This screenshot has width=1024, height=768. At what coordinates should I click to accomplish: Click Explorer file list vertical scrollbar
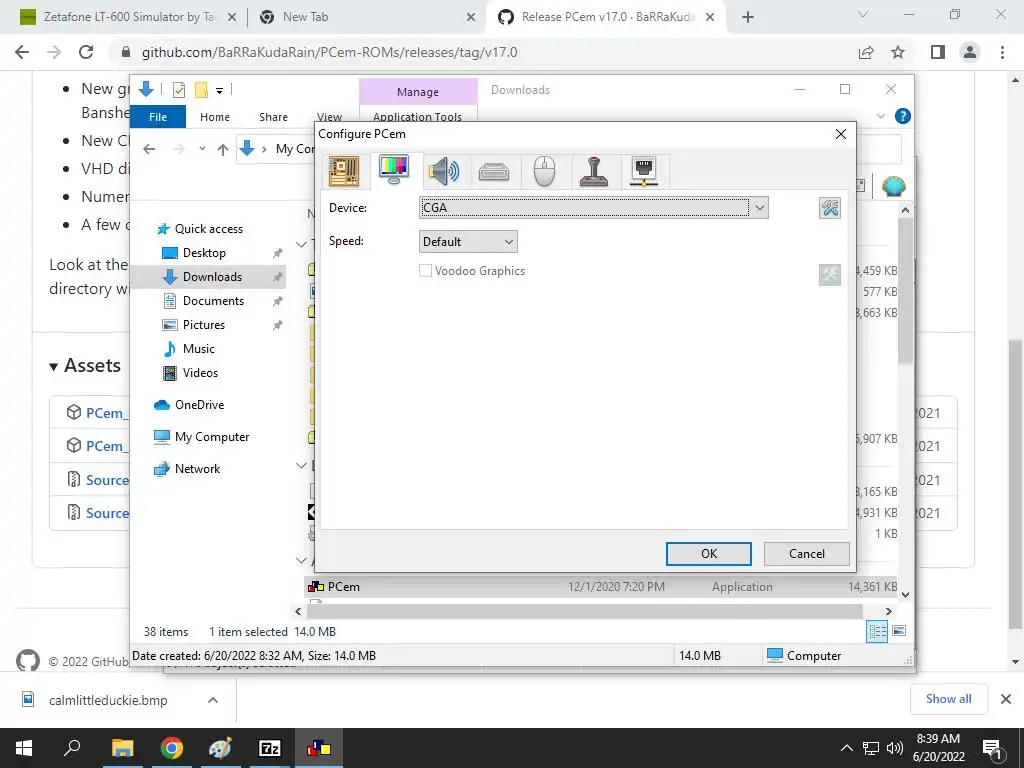pyautogui.click(x=905, y=292)
